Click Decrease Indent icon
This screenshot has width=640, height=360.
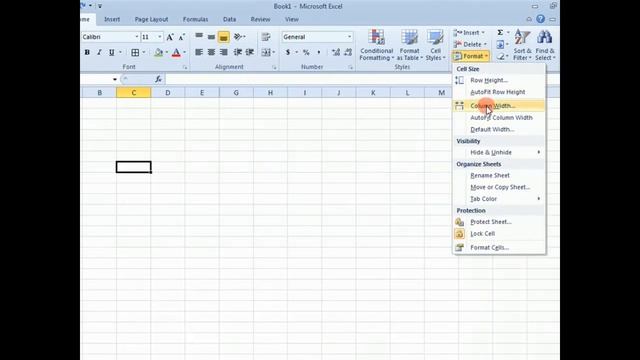238,52
